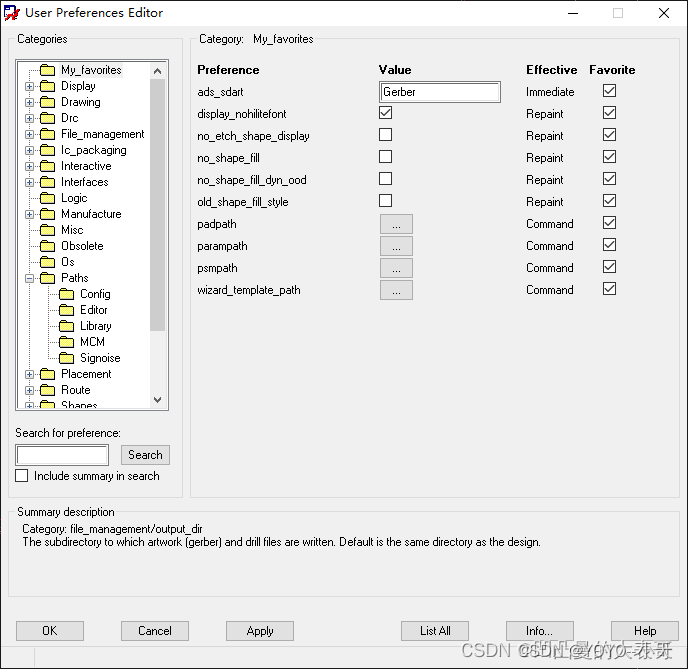Enable no_shape_fill_dyn_ood value checkbox
The width and height of the screenshot is (688, 669).
pos(386,179)
